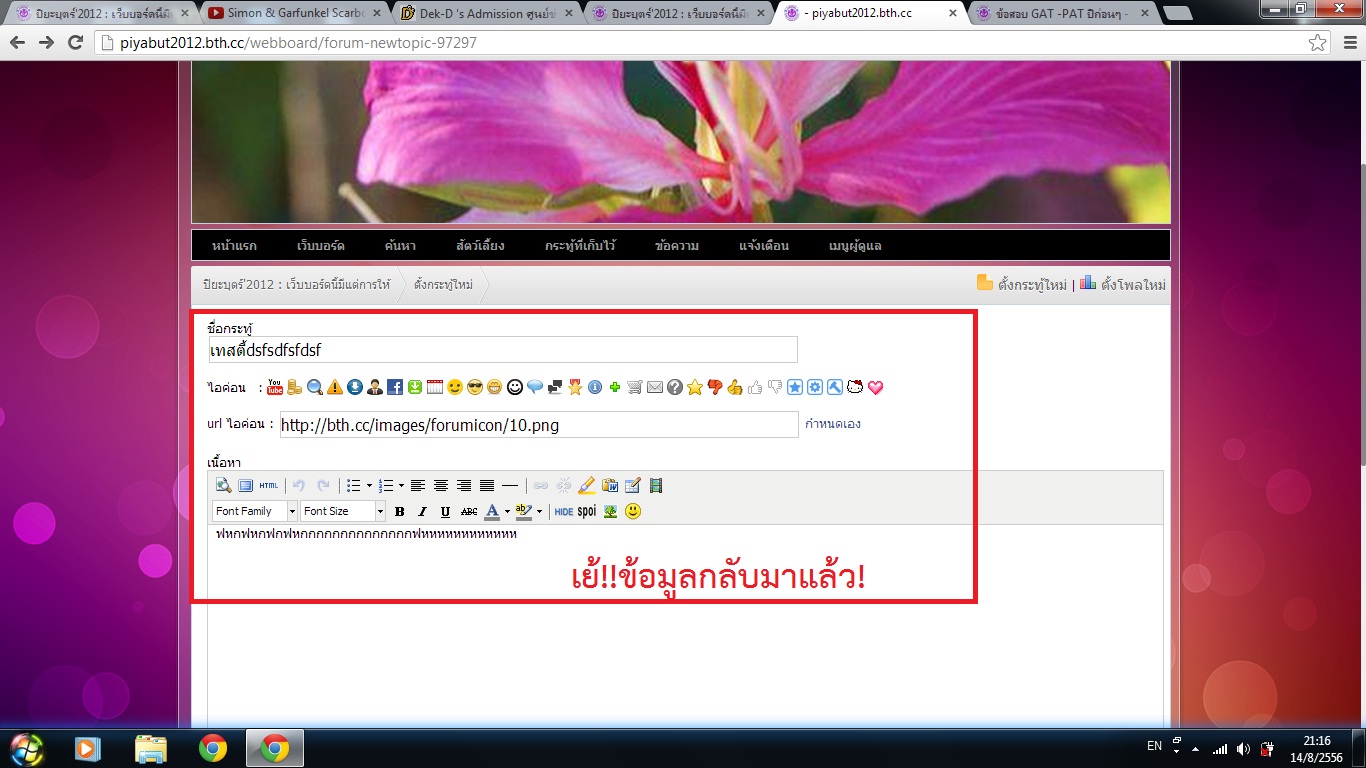The image size is (1366, 768).
Task: Pick the magnifying glass topic icon
Action: point(315,387)
